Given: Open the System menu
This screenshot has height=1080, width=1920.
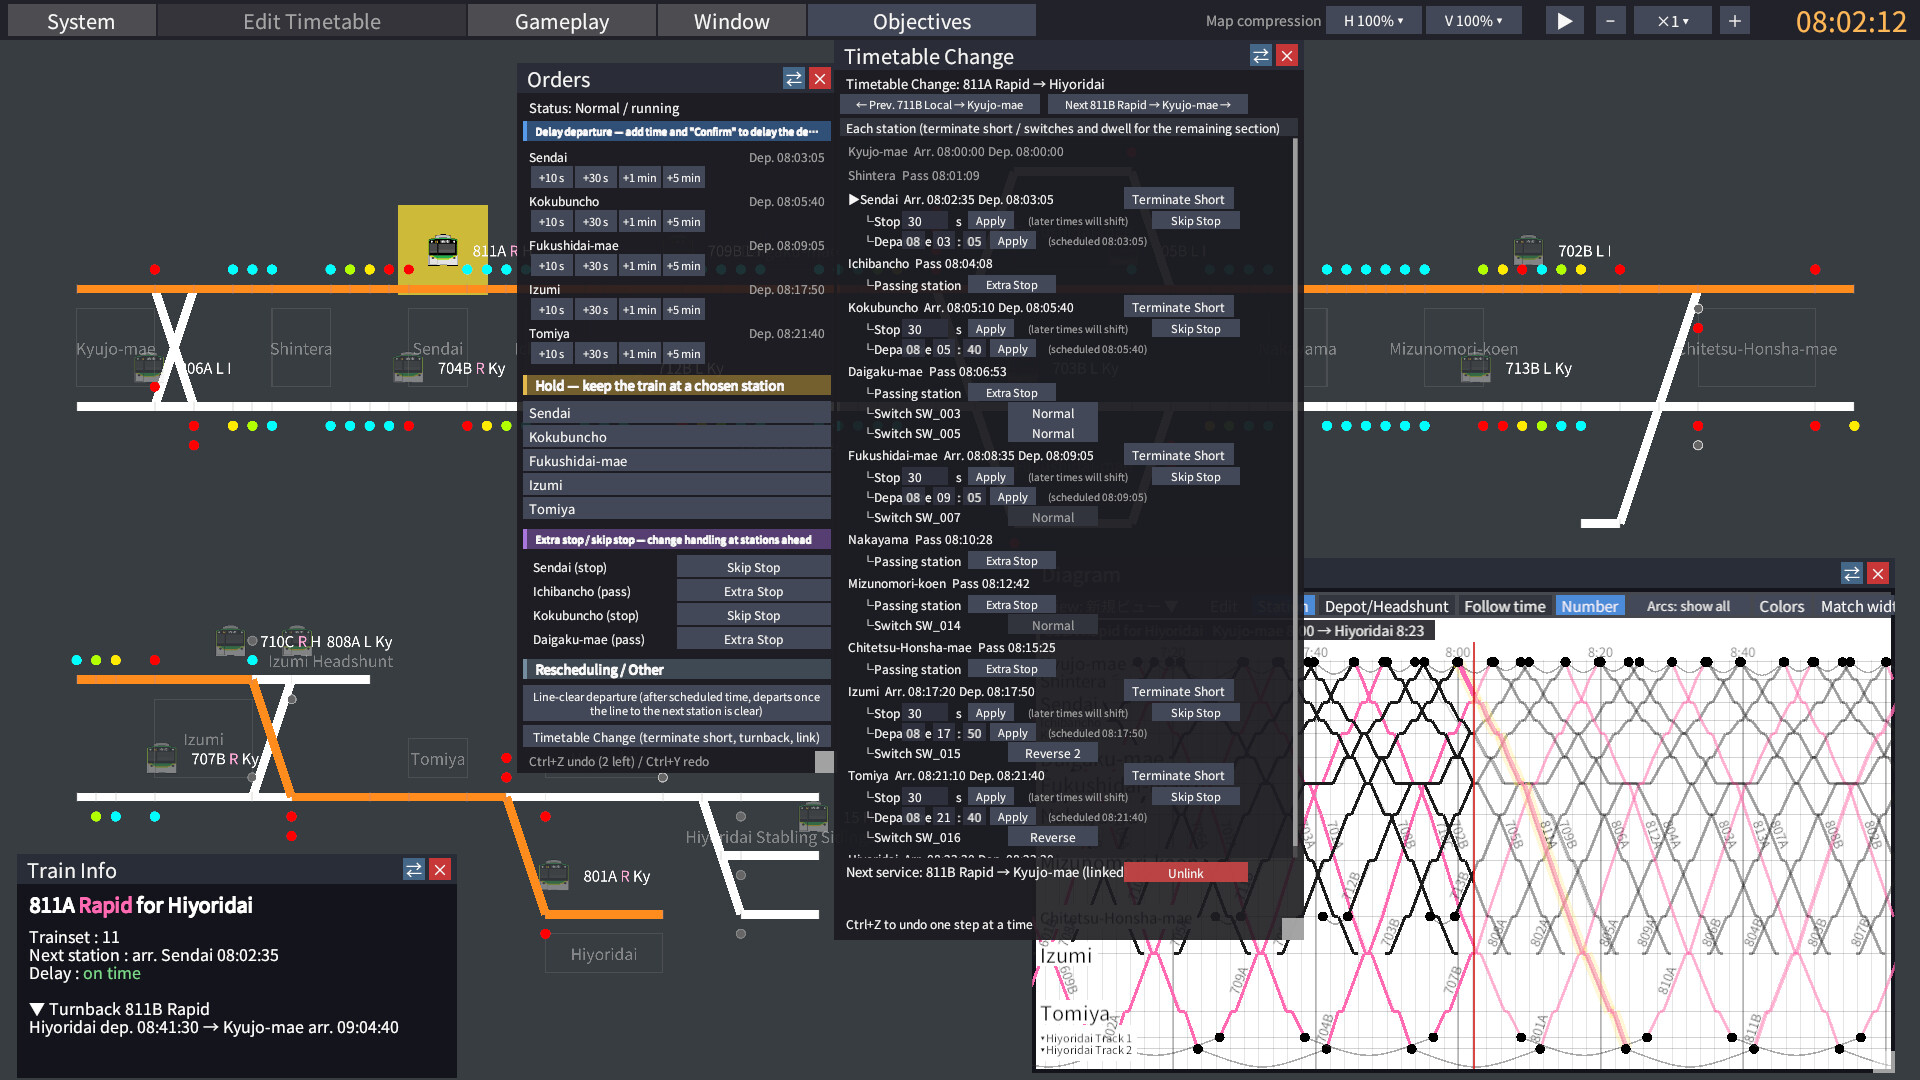Looking at the screenshot, I should 81,21.
